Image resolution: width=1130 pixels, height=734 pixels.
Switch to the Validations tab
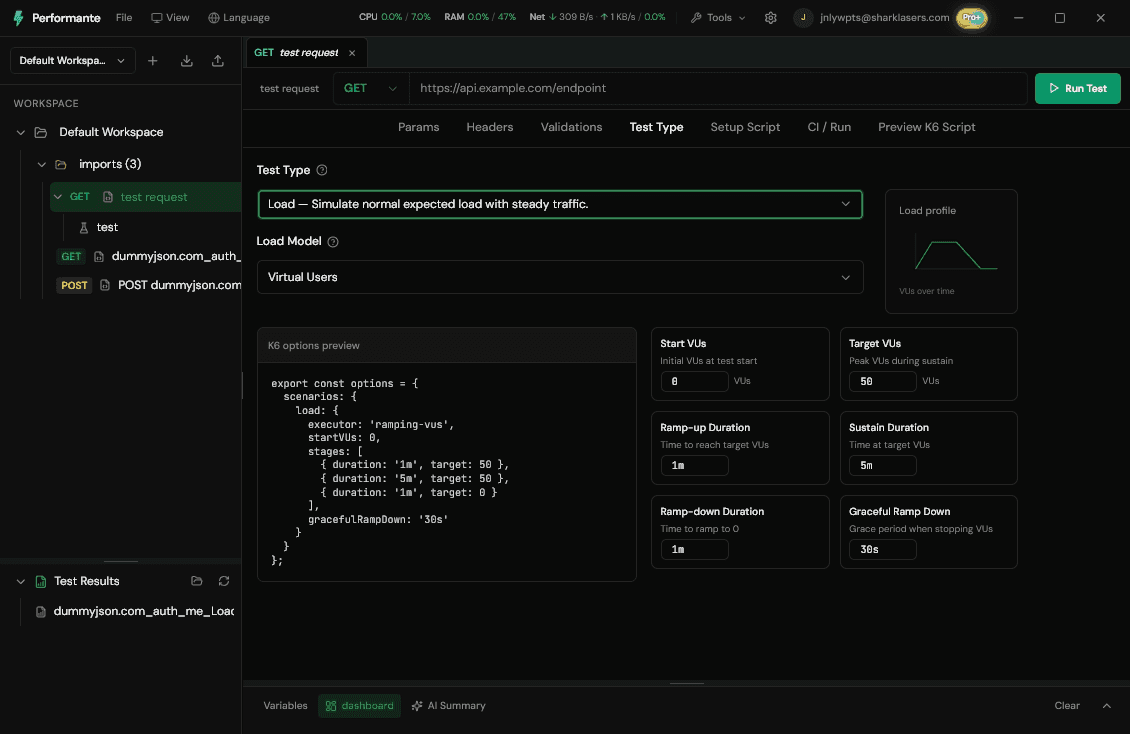click(571, 127)
